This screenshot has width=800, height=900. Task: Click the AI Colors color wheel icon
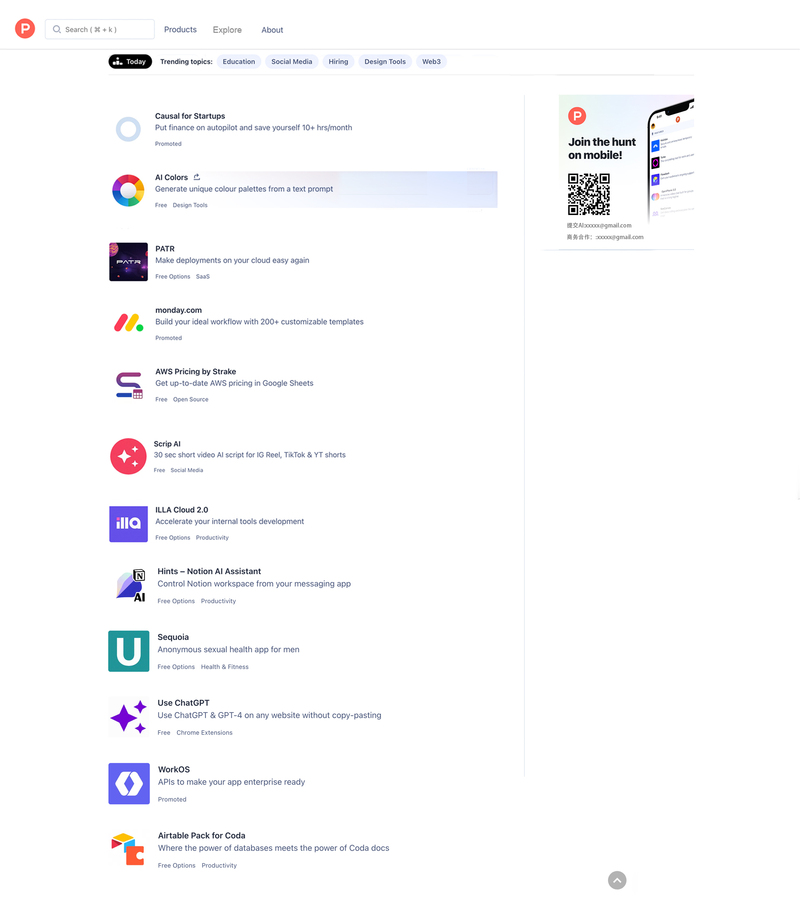(128, 190)
